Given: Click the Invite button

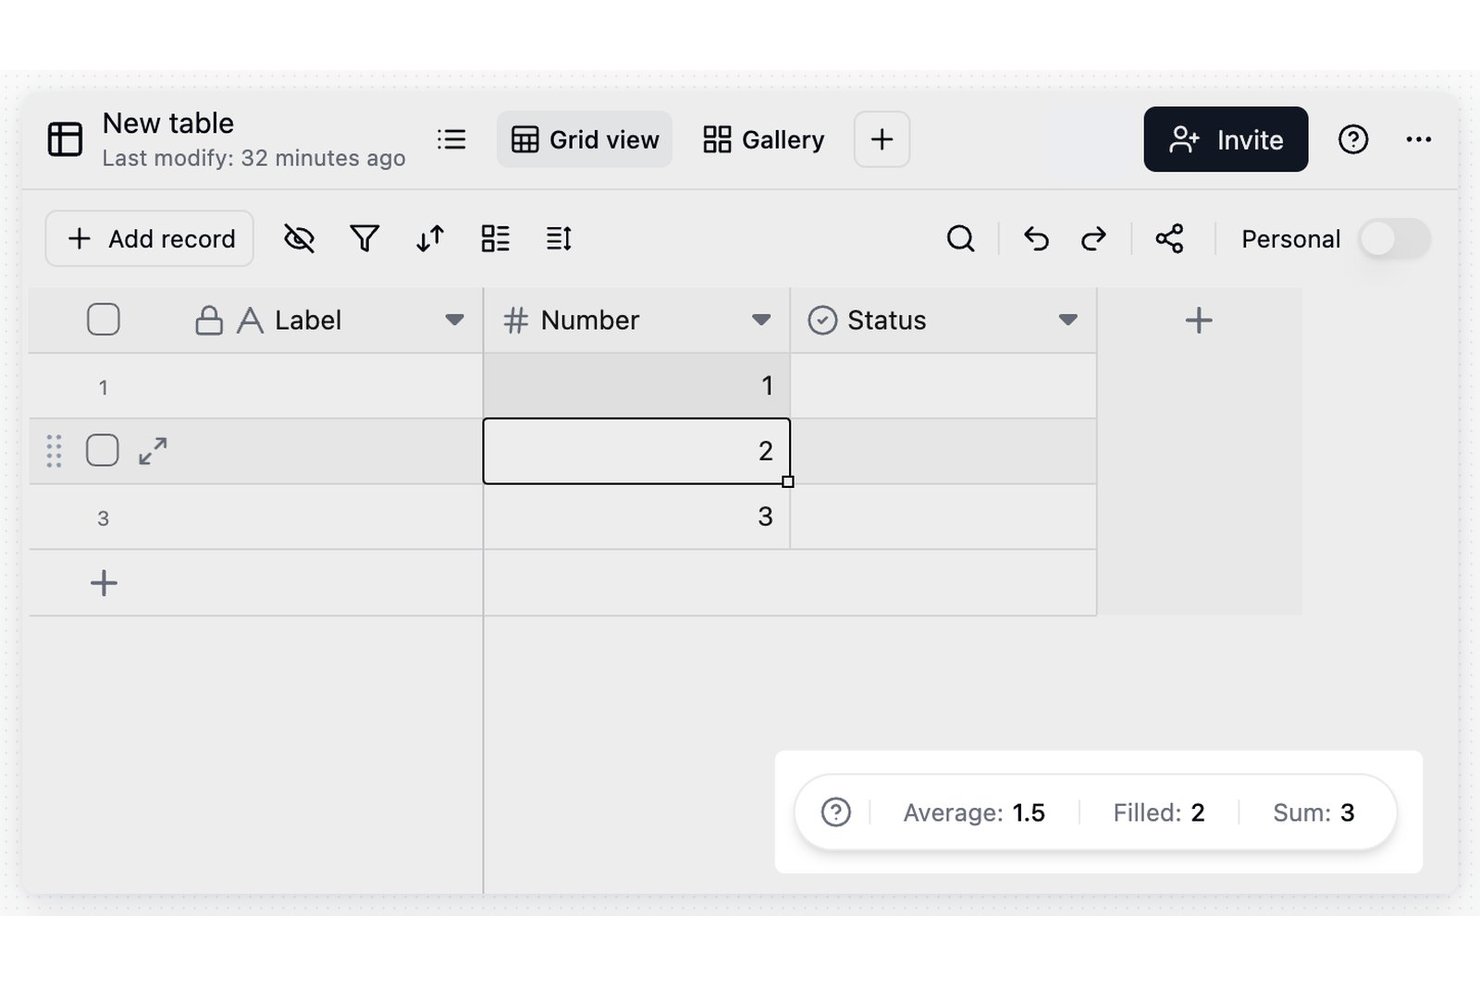Looking at the screenshot, I should click(x=1226, y=139).
